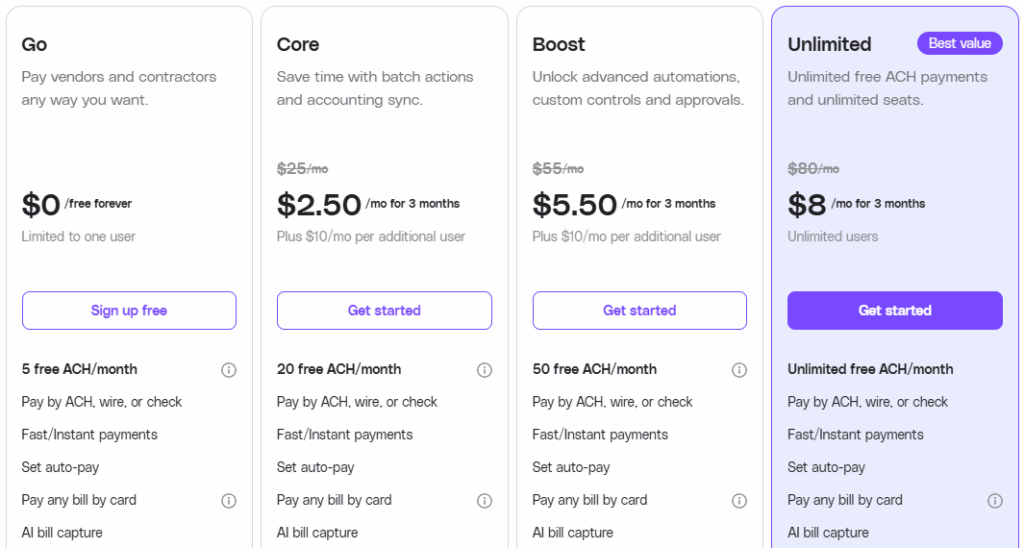Select the Unlimited plan heading
1024x548 pixels.
[829, 44]
